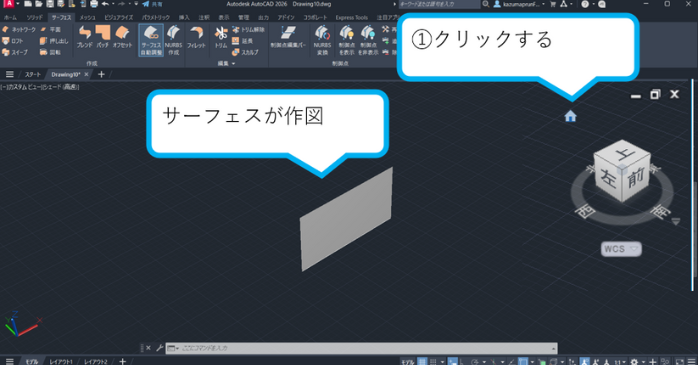Image resolution: width=698 pixels, height=365 pixels.
Task: Open the Insert (挿入) ribbon tab
Action: [x=184, y=17]
